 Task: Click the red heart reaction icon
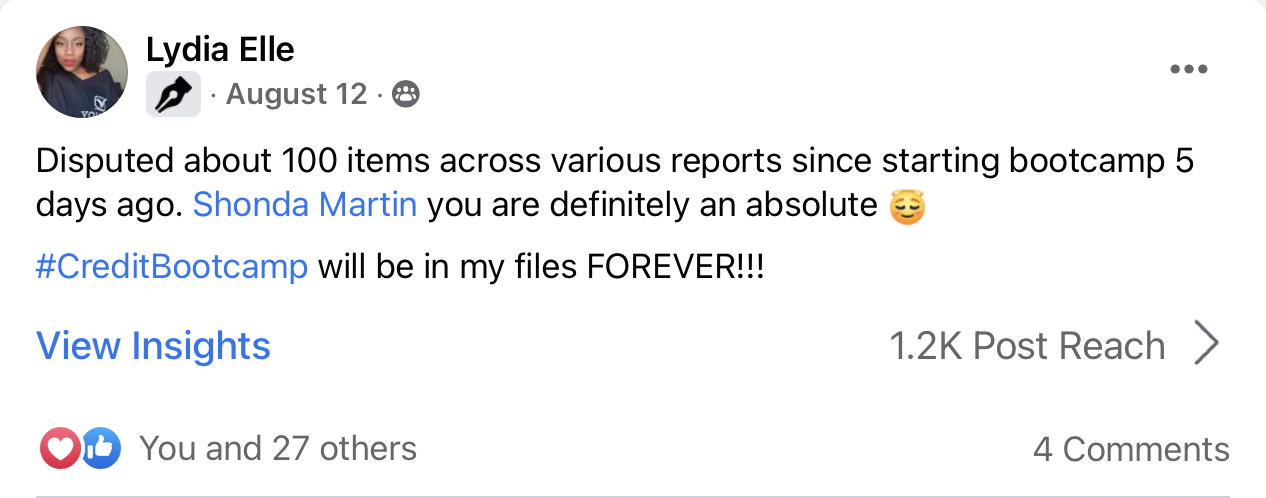[x=59, y=448]
